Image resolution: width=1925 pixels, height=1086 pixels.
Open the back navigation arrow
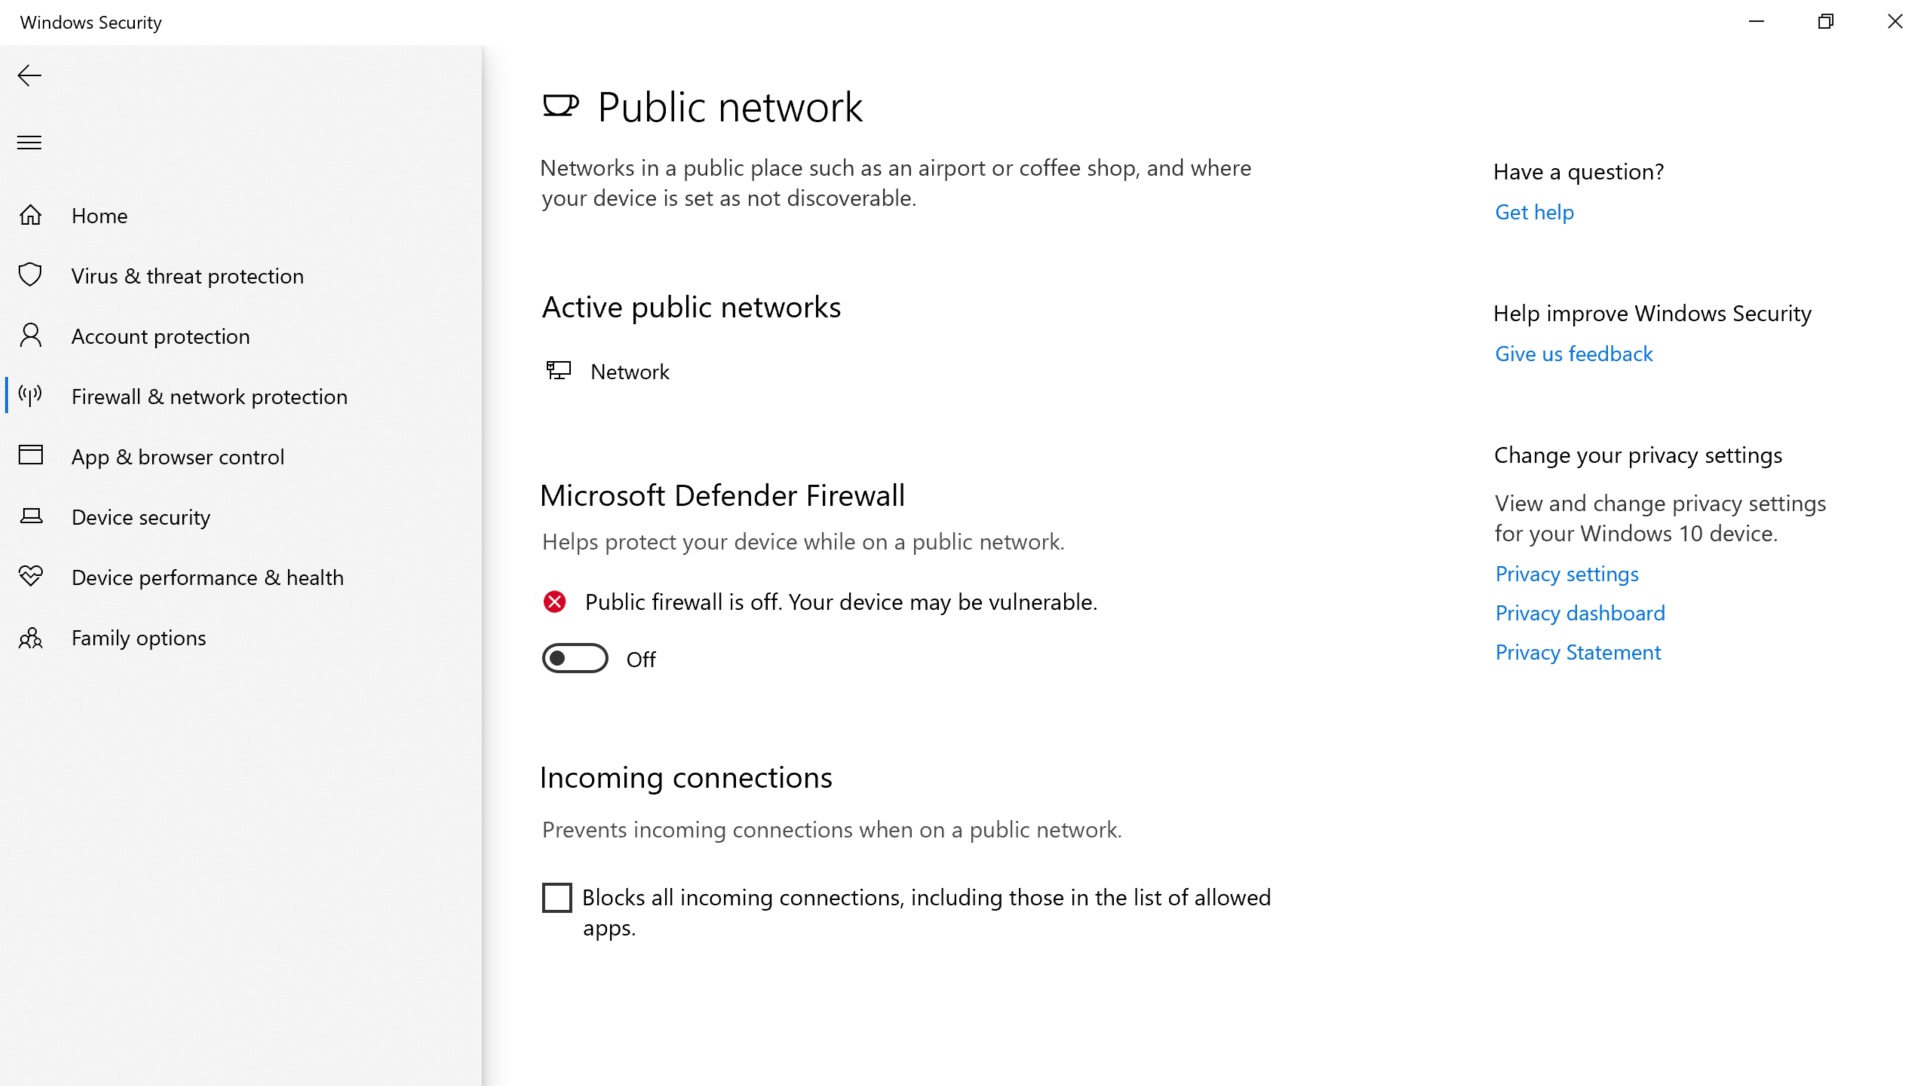coord(29,75)
